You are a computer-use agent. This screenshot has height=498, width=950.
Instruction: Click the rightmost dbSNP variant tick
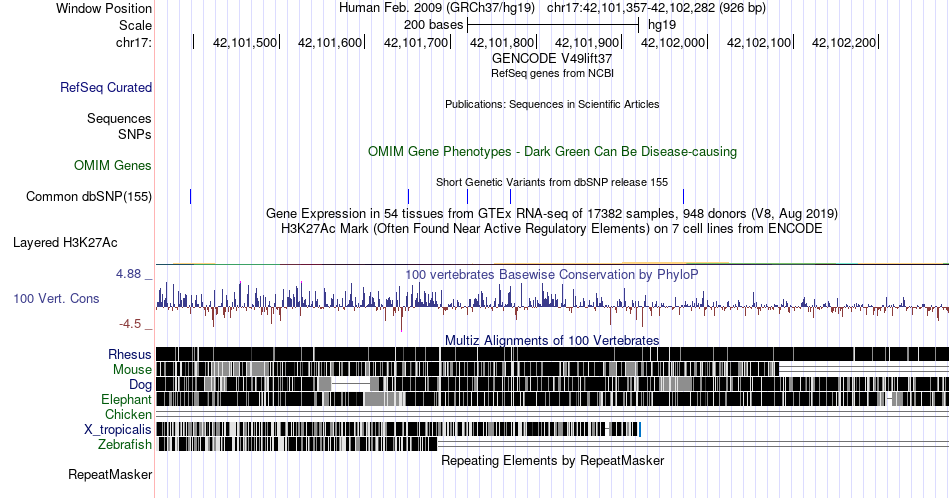(683, 196)
